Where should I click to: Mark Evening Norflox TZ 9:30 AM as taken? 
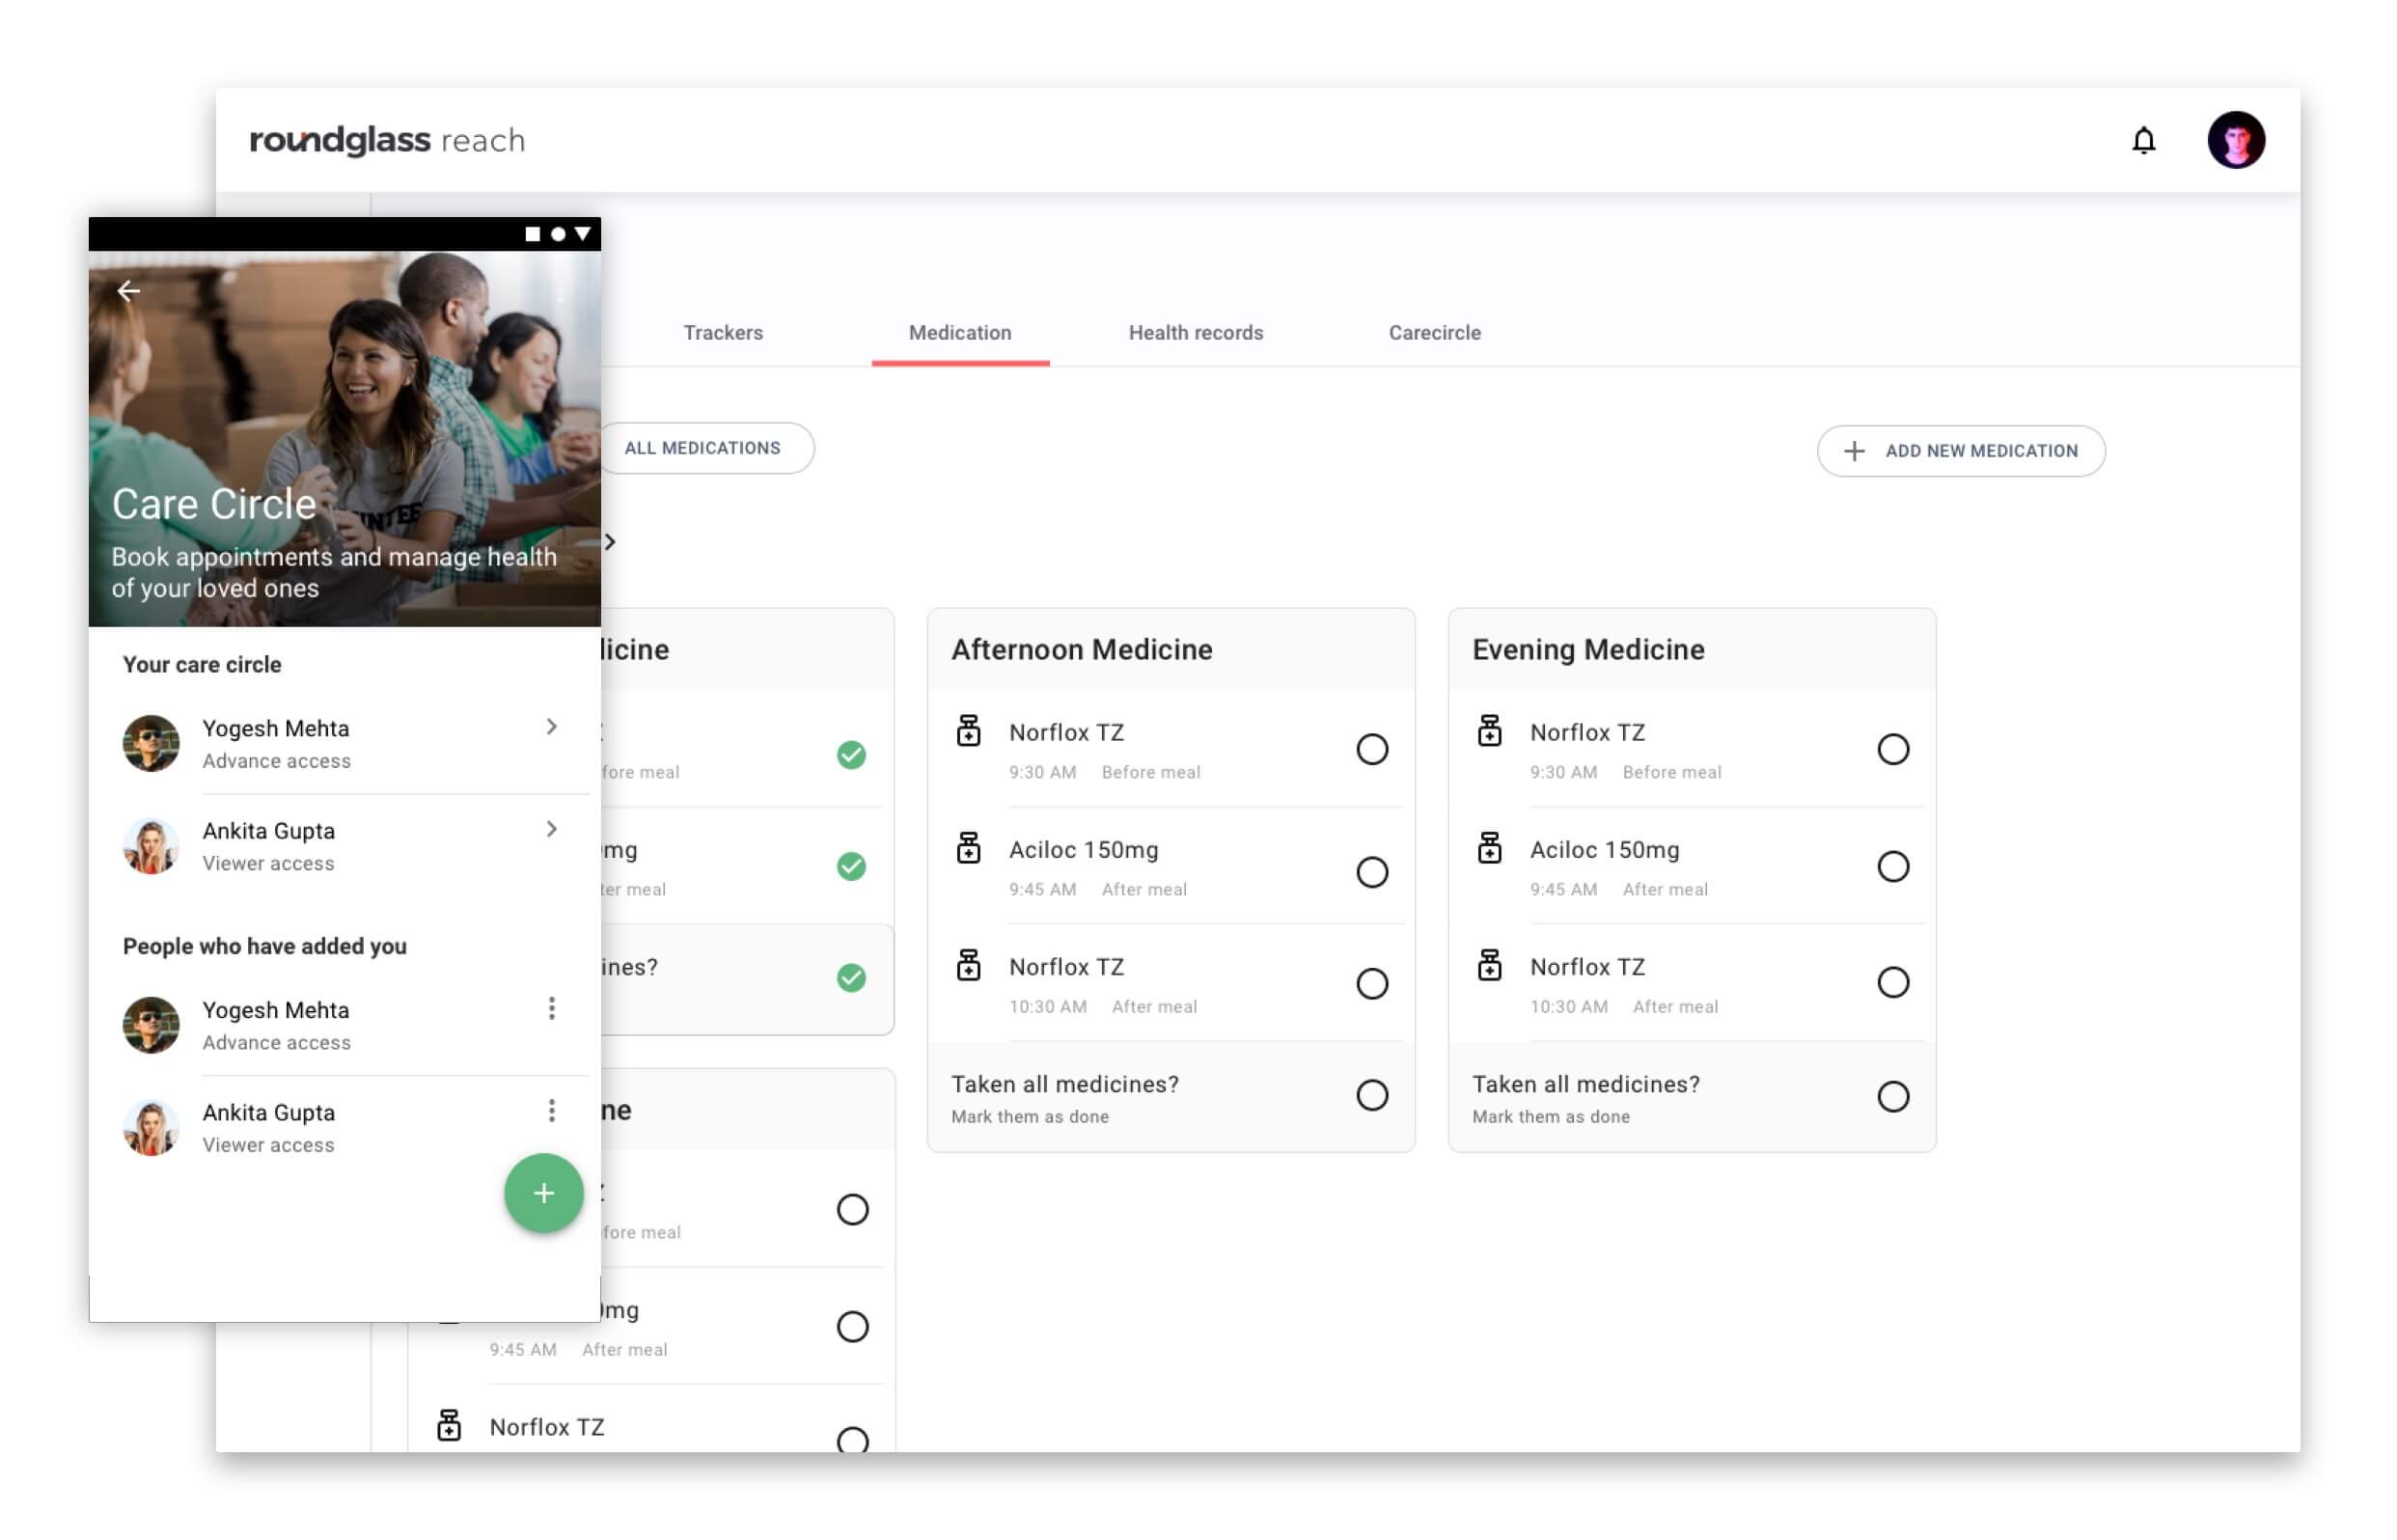(1892, 749)
